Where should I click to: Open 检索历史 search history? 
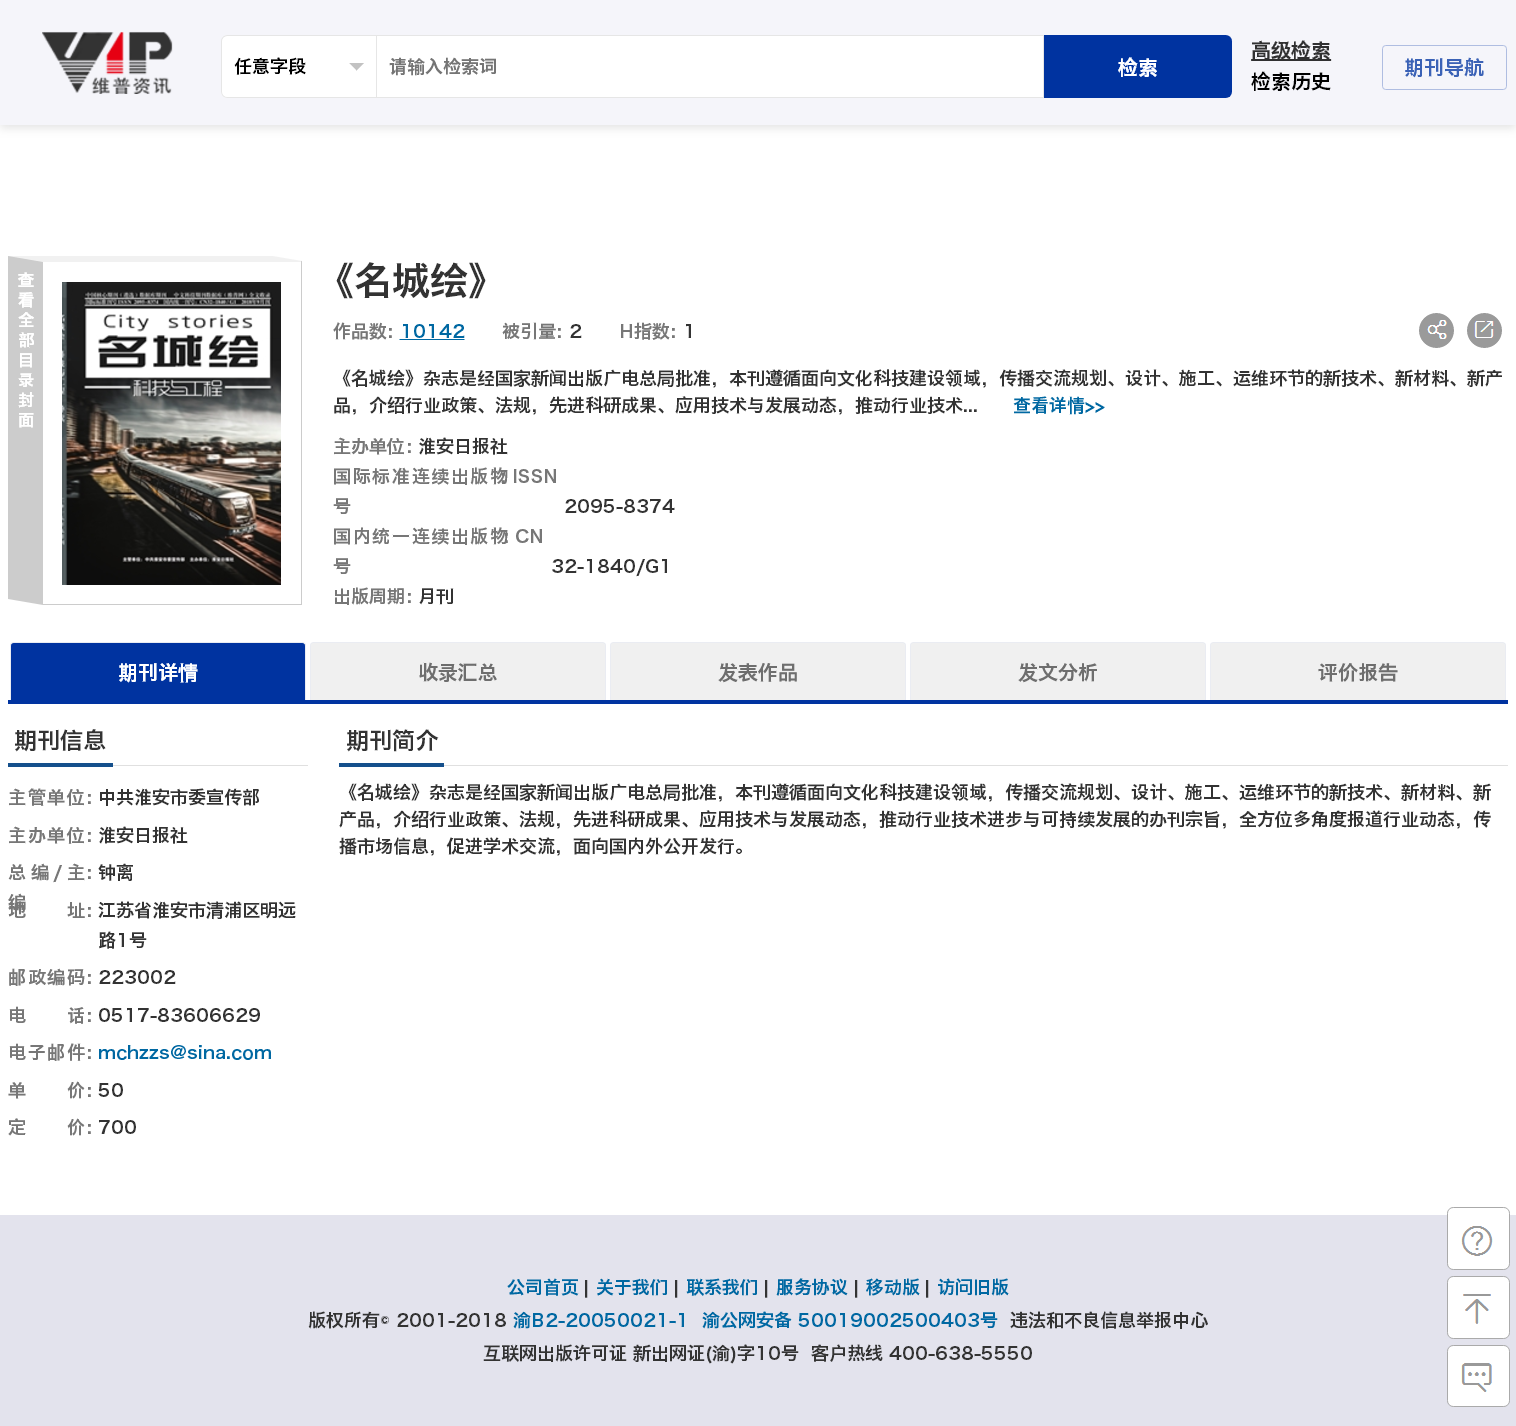pos(1290,82)
